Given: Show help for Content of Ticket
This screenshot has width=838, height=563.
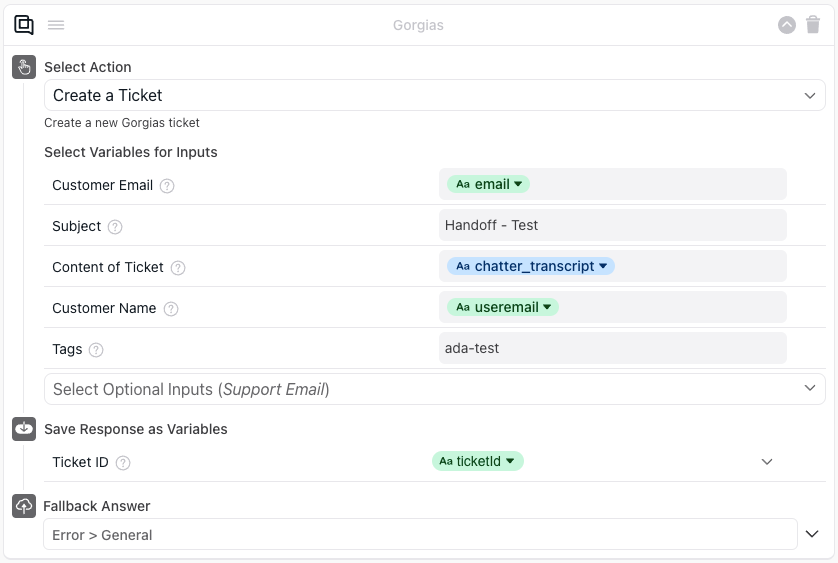Looking at the screenshot, I should [178, 268].
